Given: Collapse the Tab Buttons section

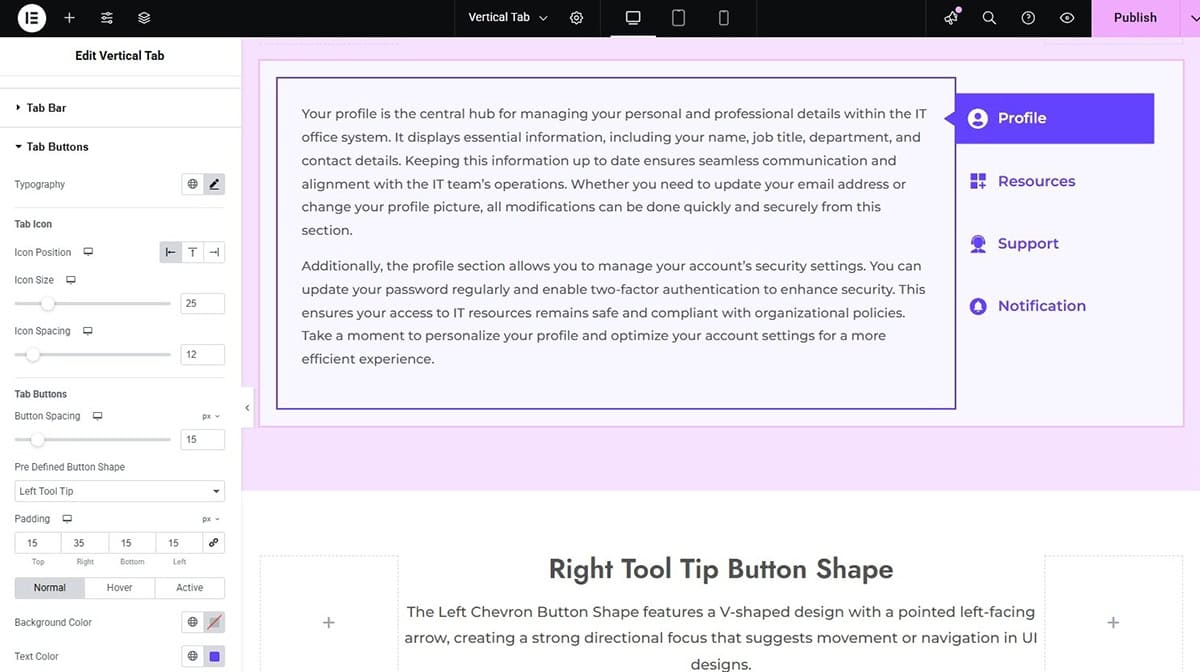Looking at the screenshot, I should pyautogui.click(x=120, y=147).
